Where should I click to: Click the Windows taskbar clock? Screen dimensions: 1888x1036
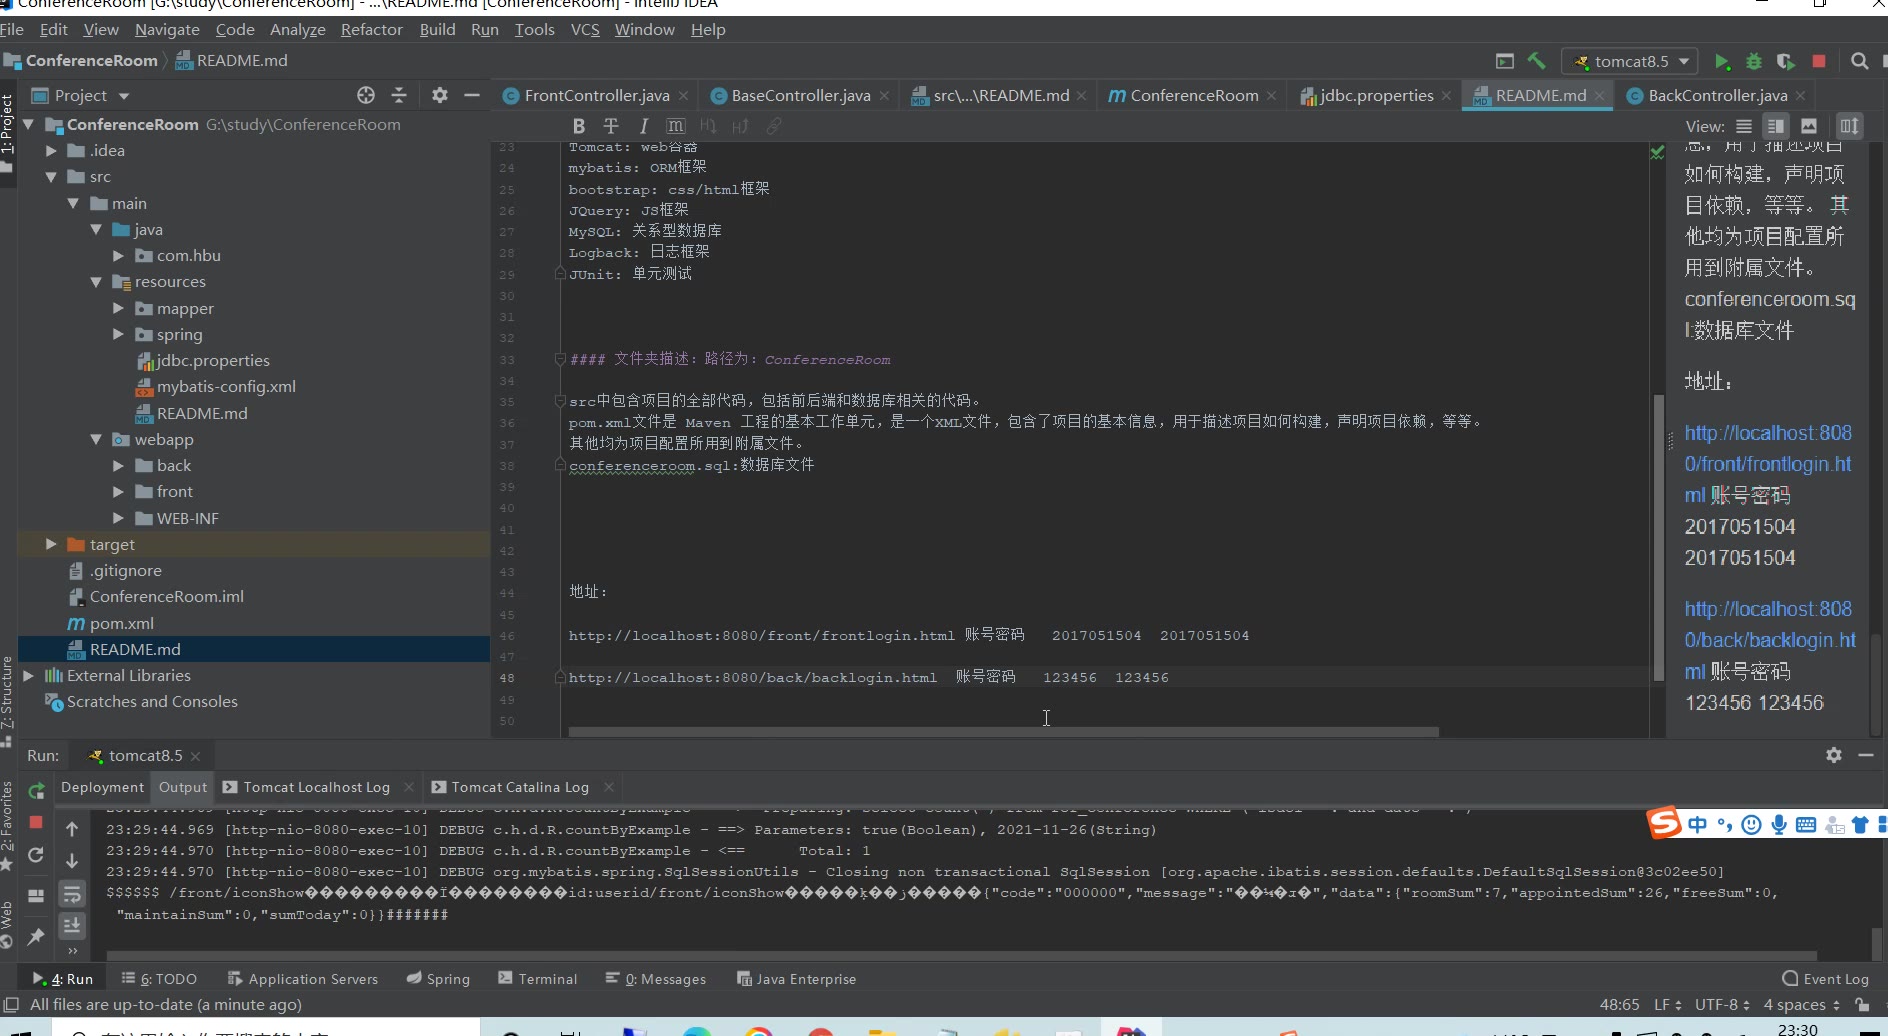(x=1798, y=1029)
